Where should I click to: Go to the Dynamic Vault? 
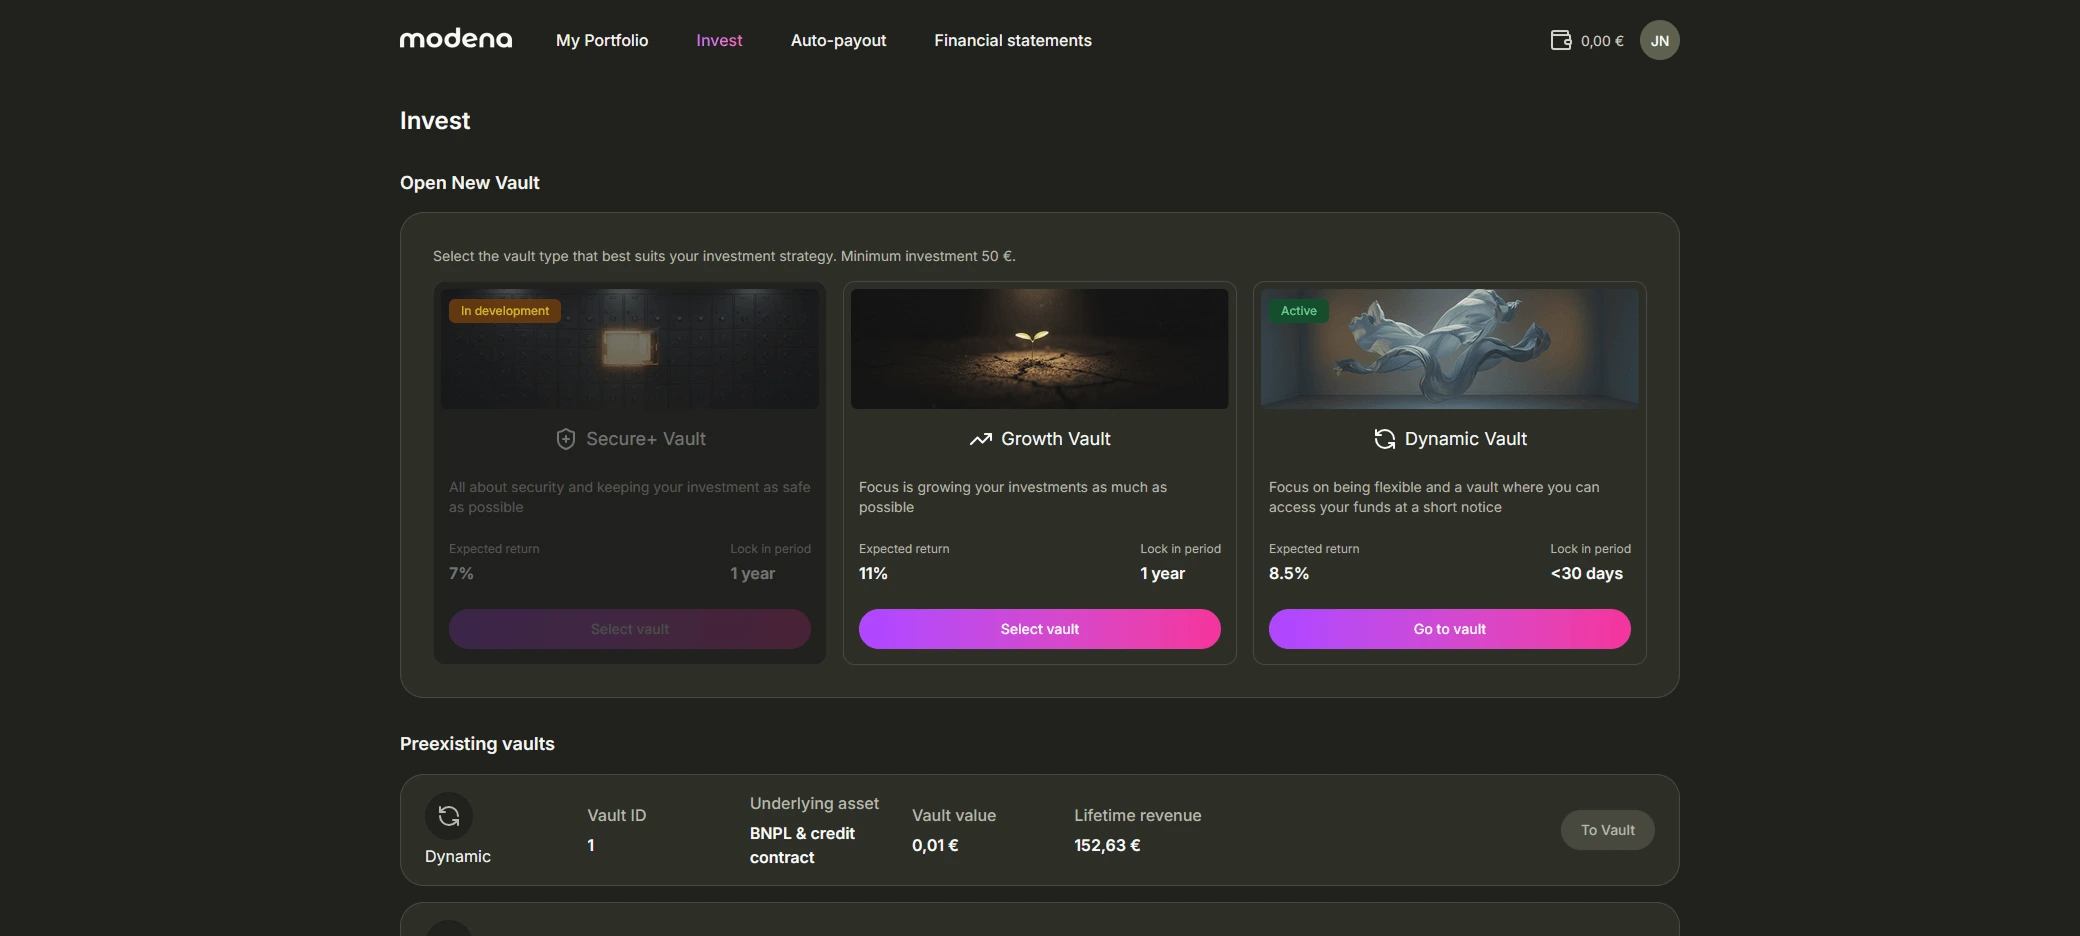(x=1449, y=628)
